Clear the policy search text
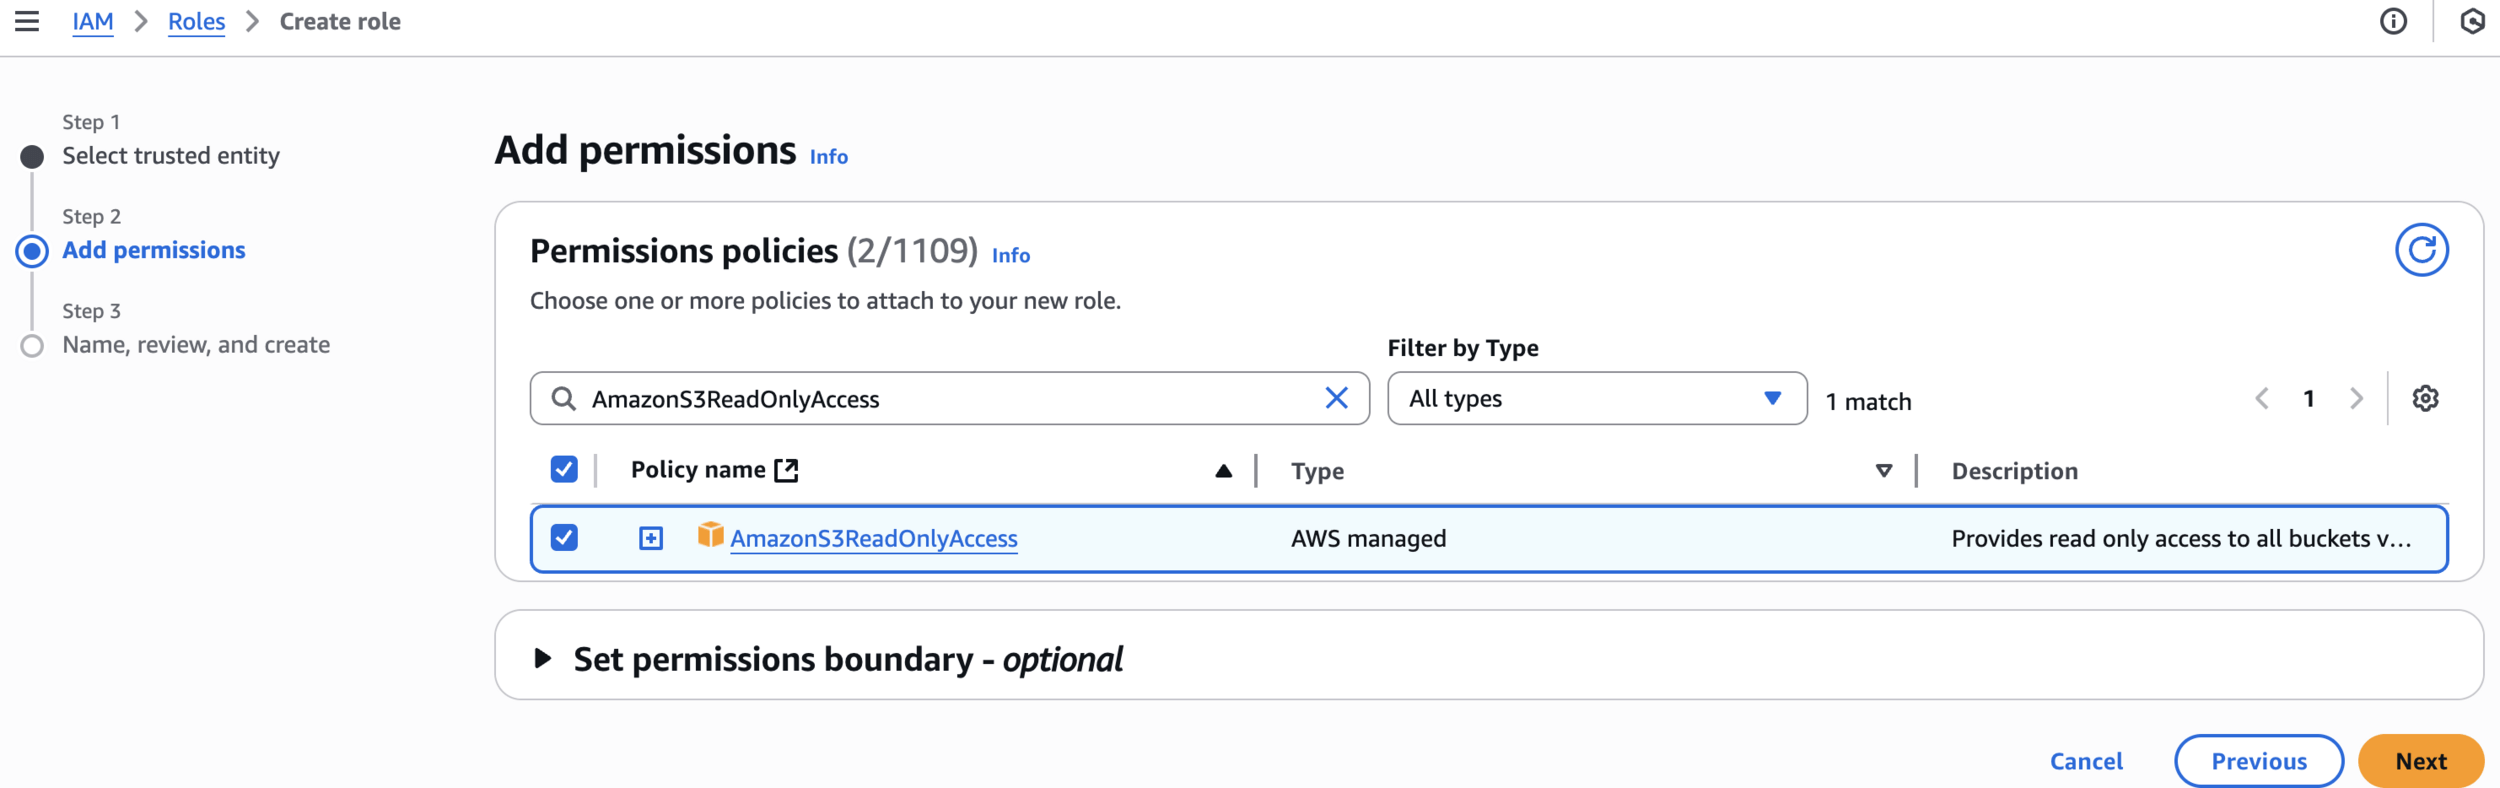2500x788 pixels. tap(1336, 398)
